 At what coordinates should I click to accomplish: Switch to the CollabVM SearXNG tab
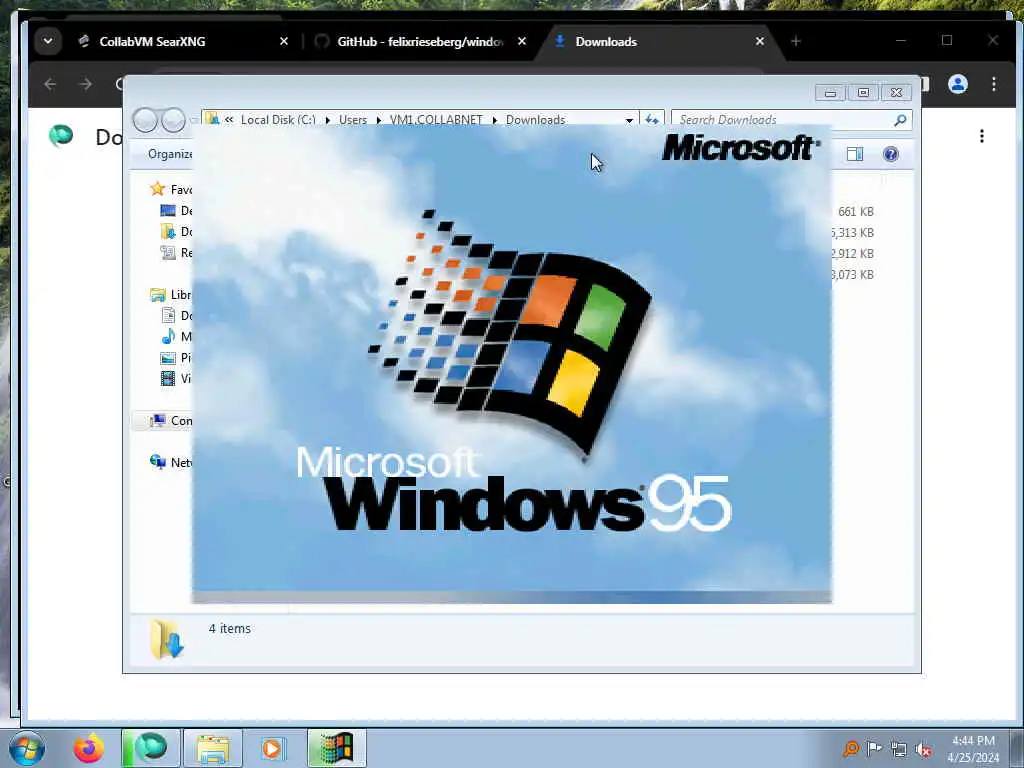[152, 41]
